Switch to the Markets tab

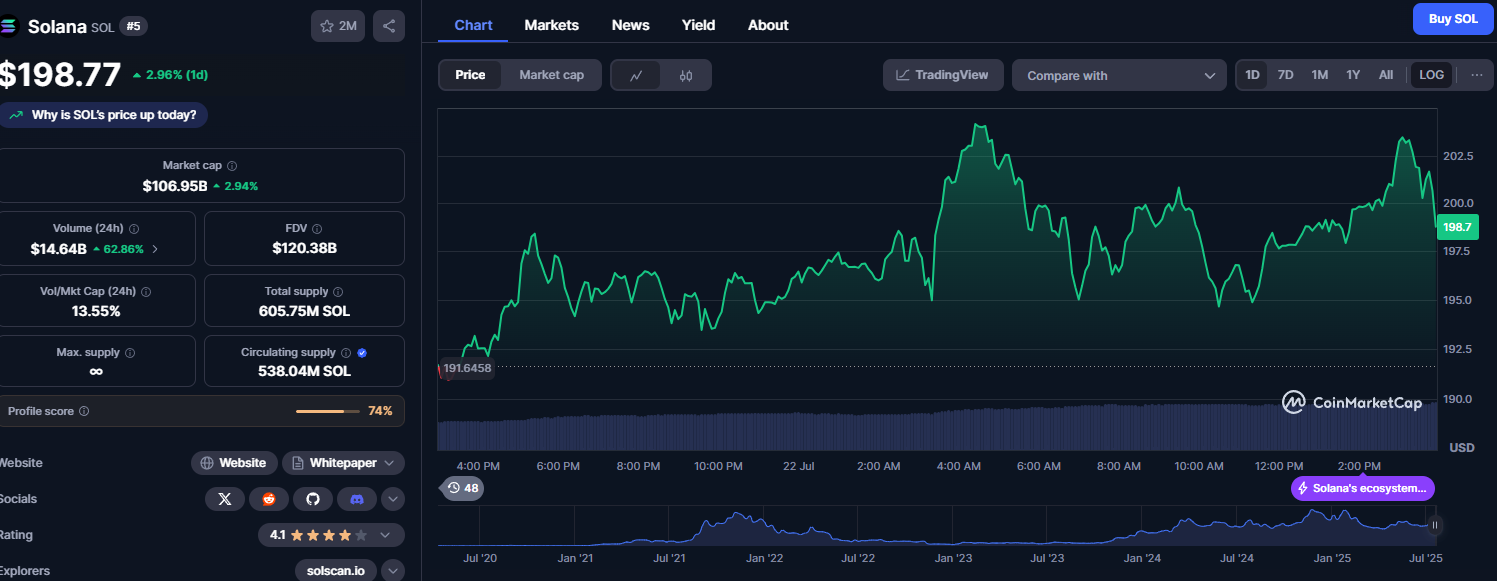[x=551, y=25]
